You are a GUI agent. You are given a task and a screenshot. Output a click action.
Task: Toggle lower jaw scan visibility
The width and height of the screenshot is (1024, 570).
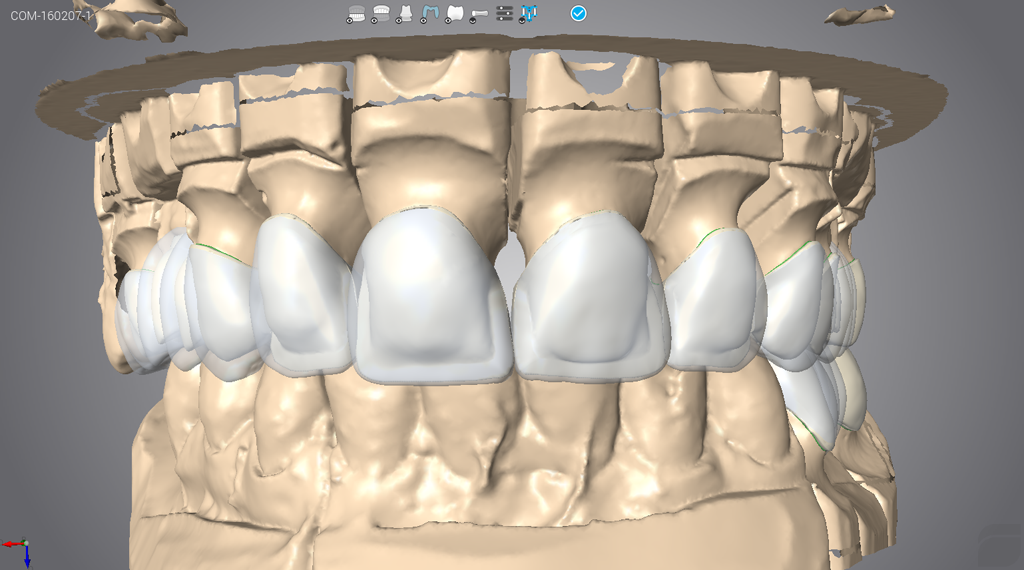click(x=356, y=14)
